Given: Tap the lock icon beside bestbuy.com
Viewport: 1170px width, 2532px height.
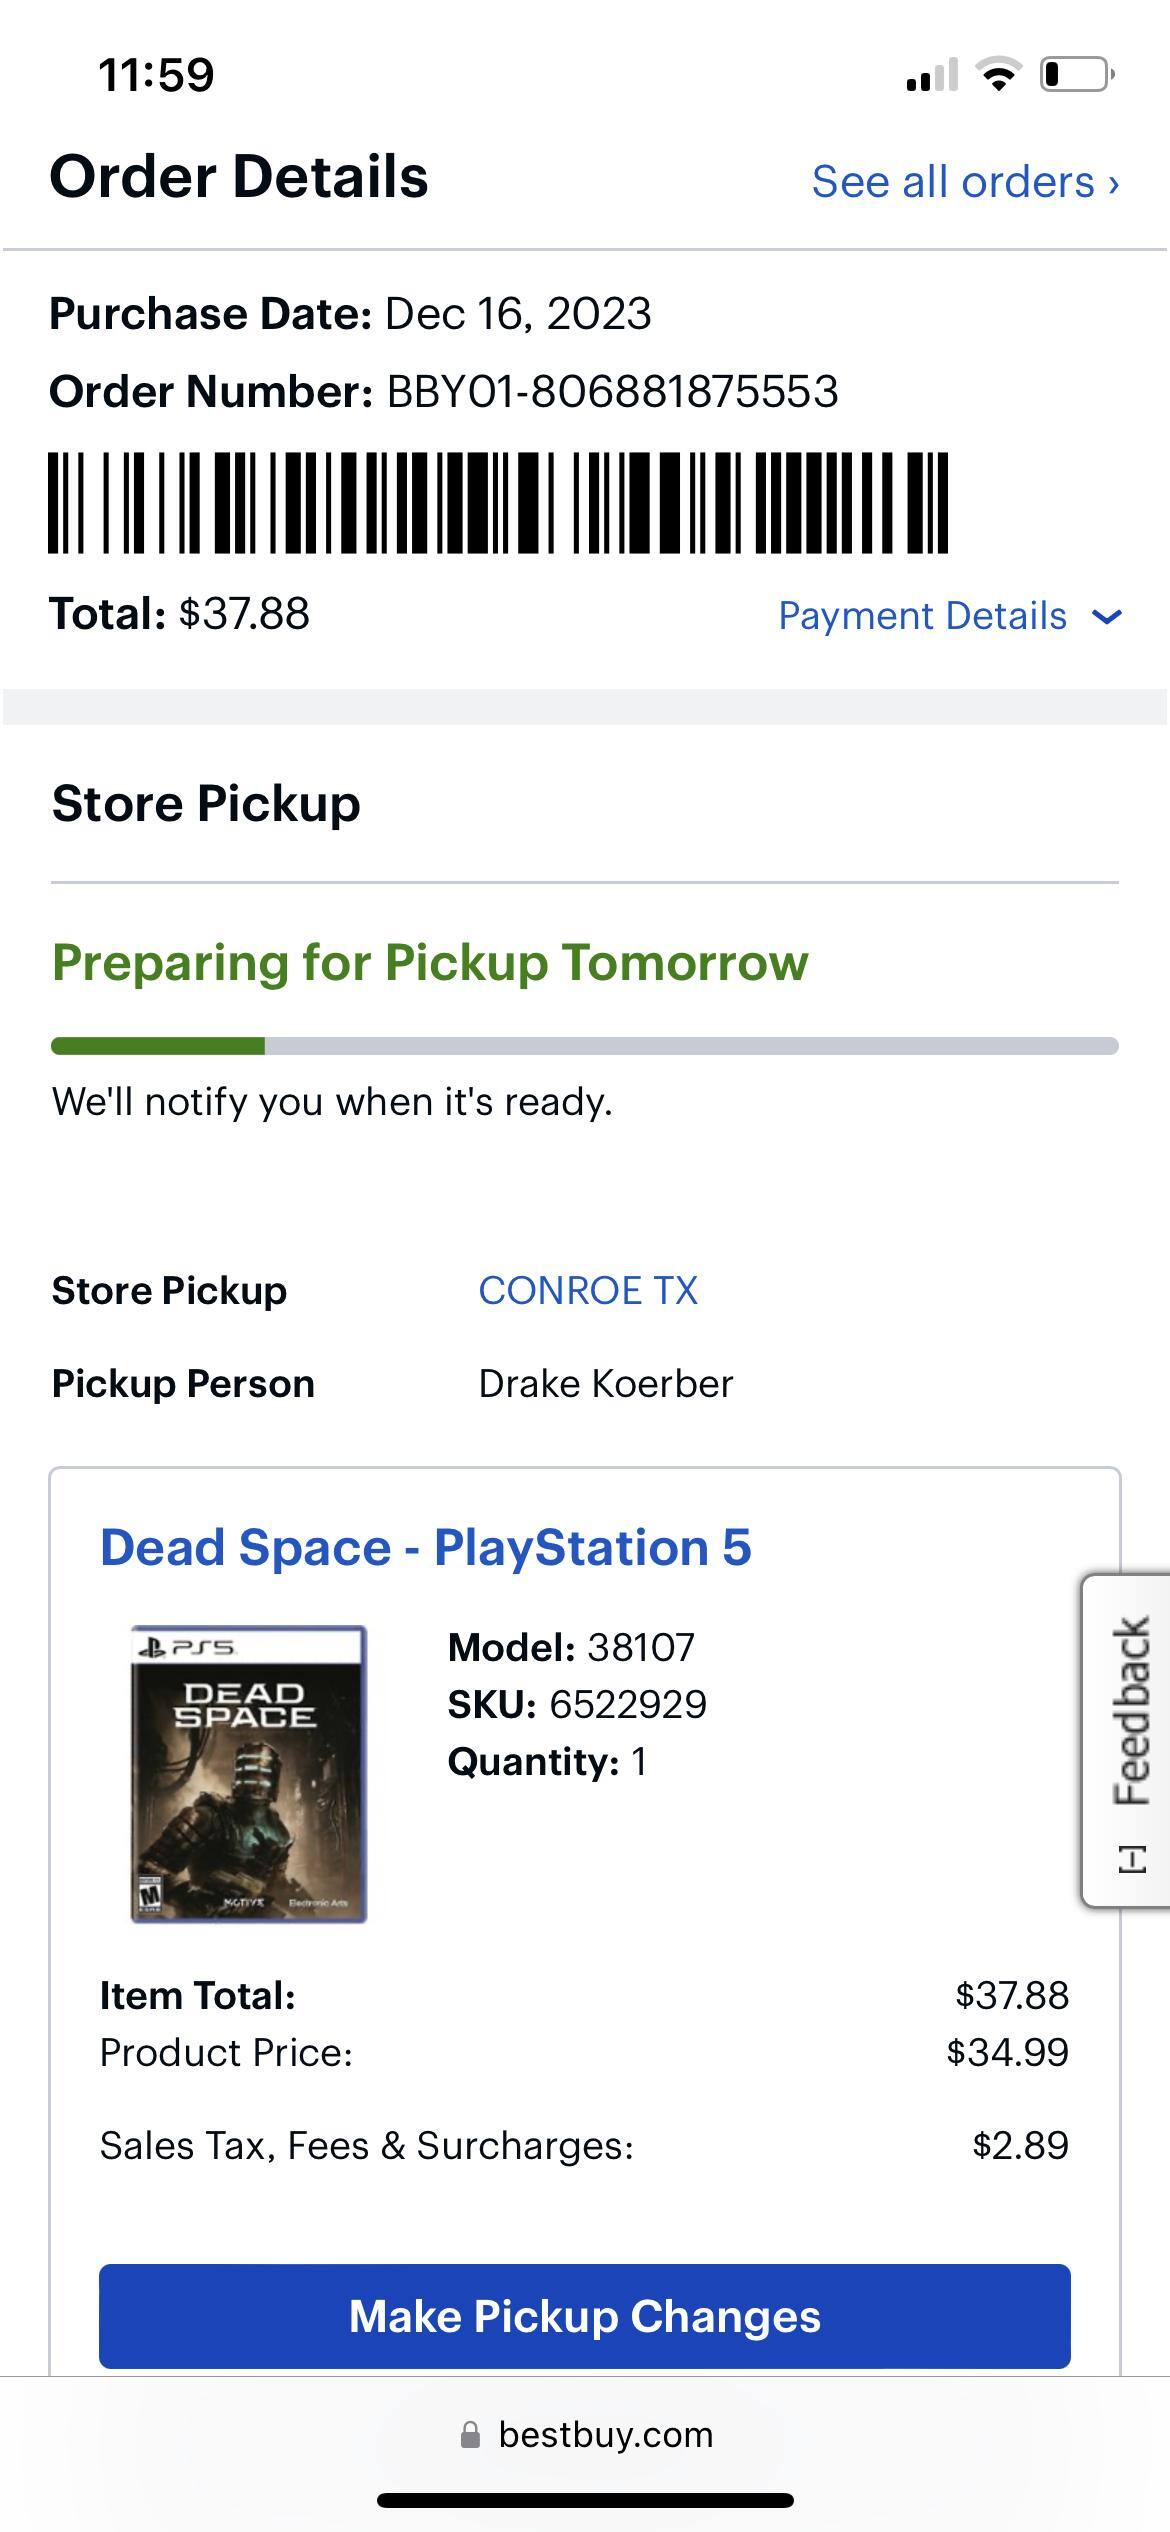Looking at the screenshot, I should (x=470, y=2435).
